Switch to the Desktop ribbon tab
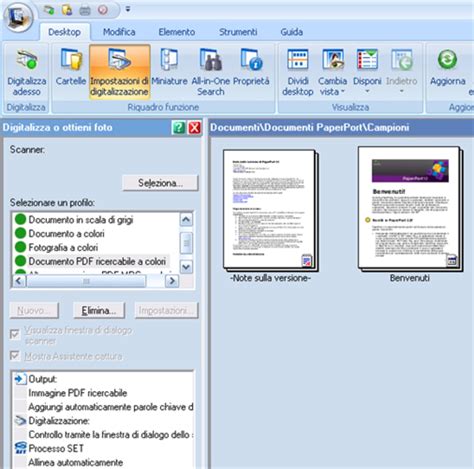Viewport: 474px width, 469px height. click(x=64, y=32)
